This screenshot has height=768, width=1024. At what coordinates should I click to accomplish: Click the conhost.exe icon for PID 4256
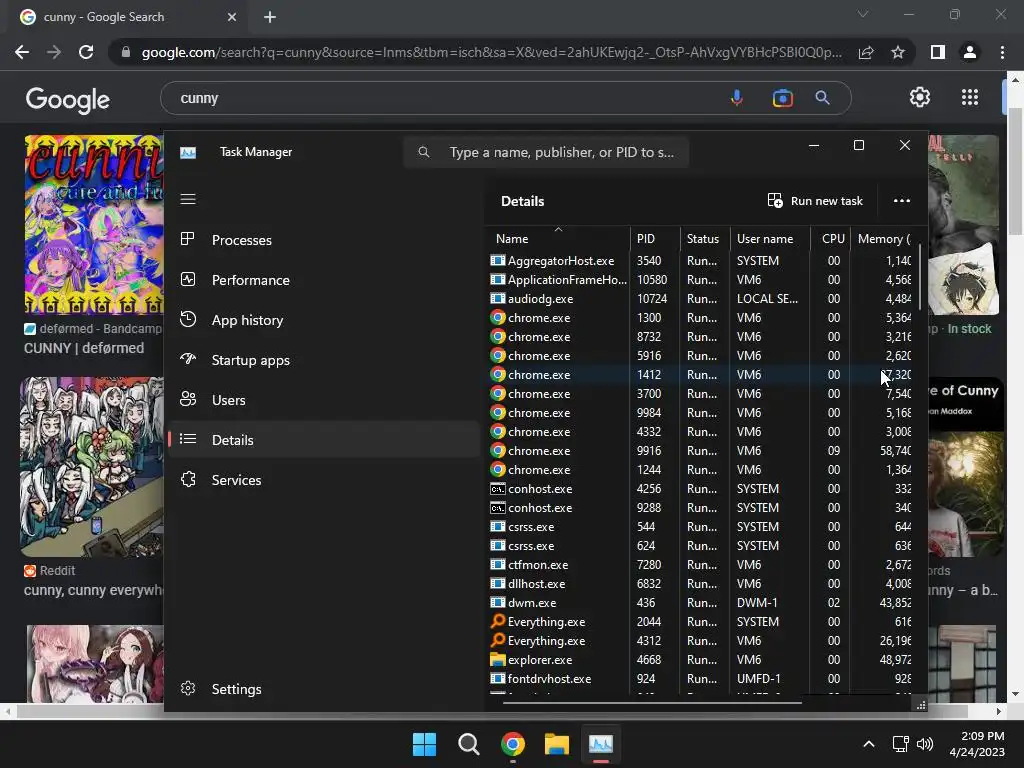(498, 488)
